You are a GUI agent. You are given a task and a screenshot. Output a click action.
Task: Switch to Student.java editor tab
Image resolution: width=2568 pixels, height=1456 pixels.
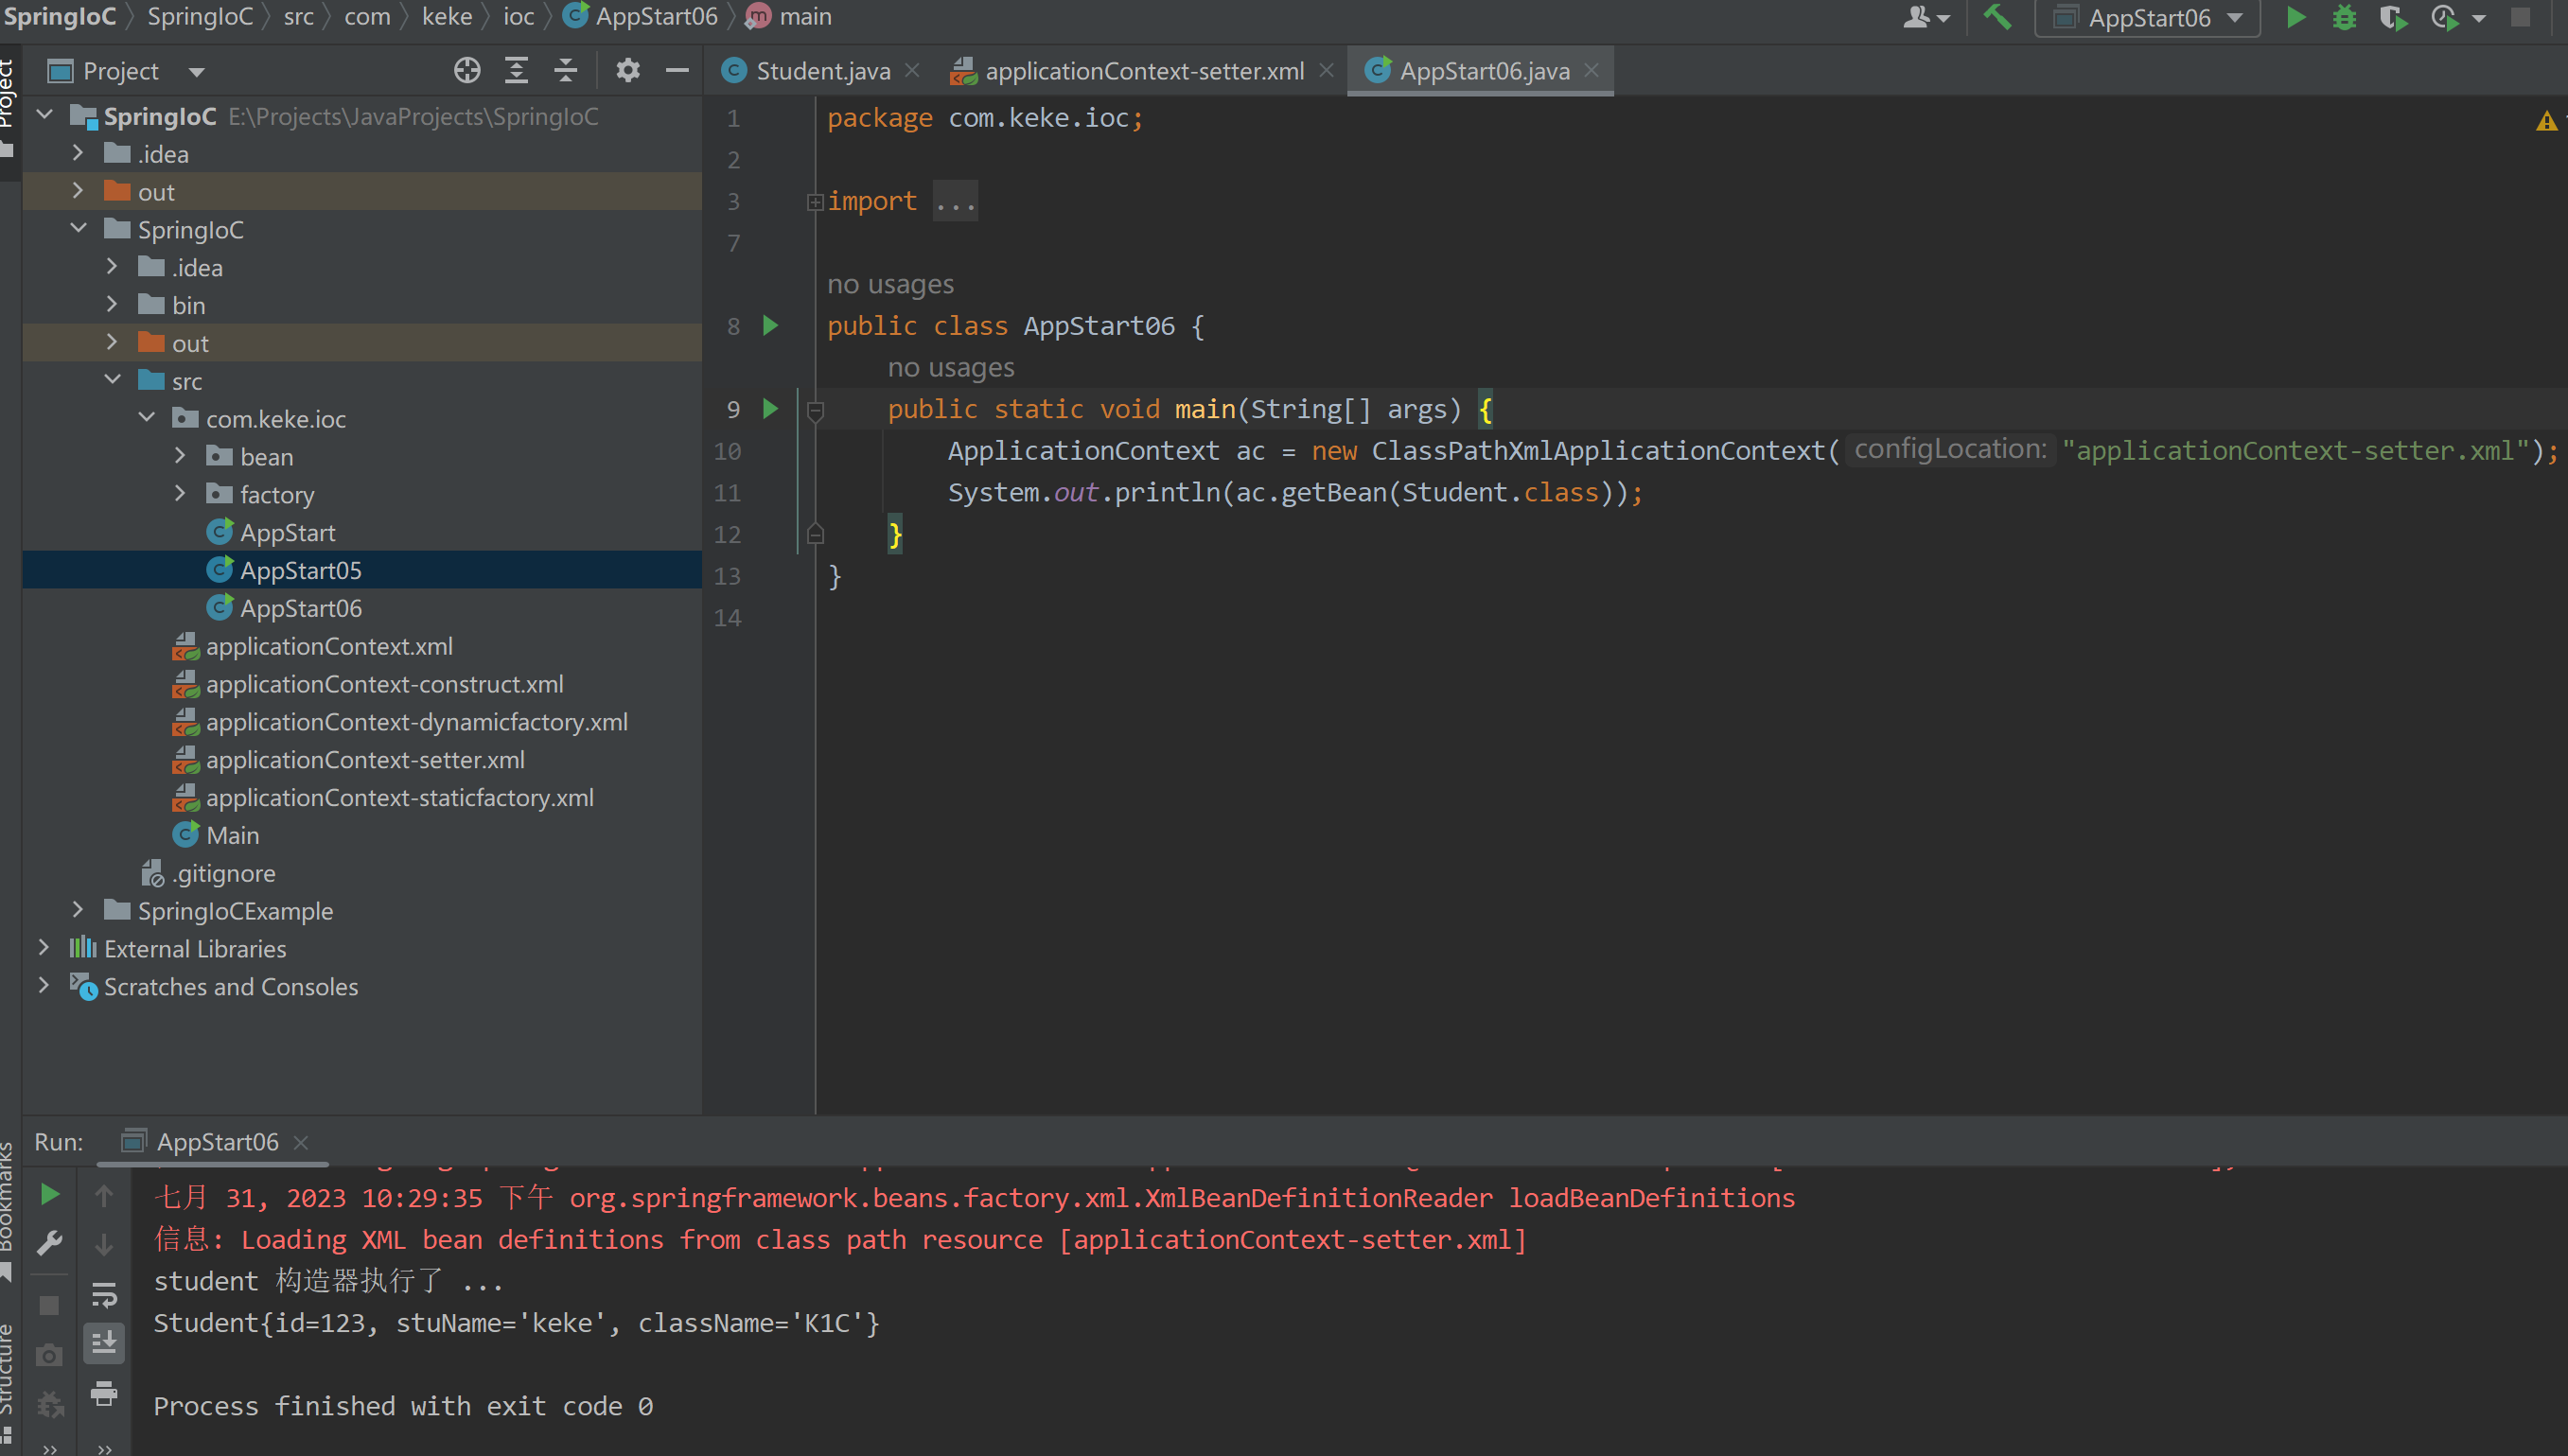(821, 71)
